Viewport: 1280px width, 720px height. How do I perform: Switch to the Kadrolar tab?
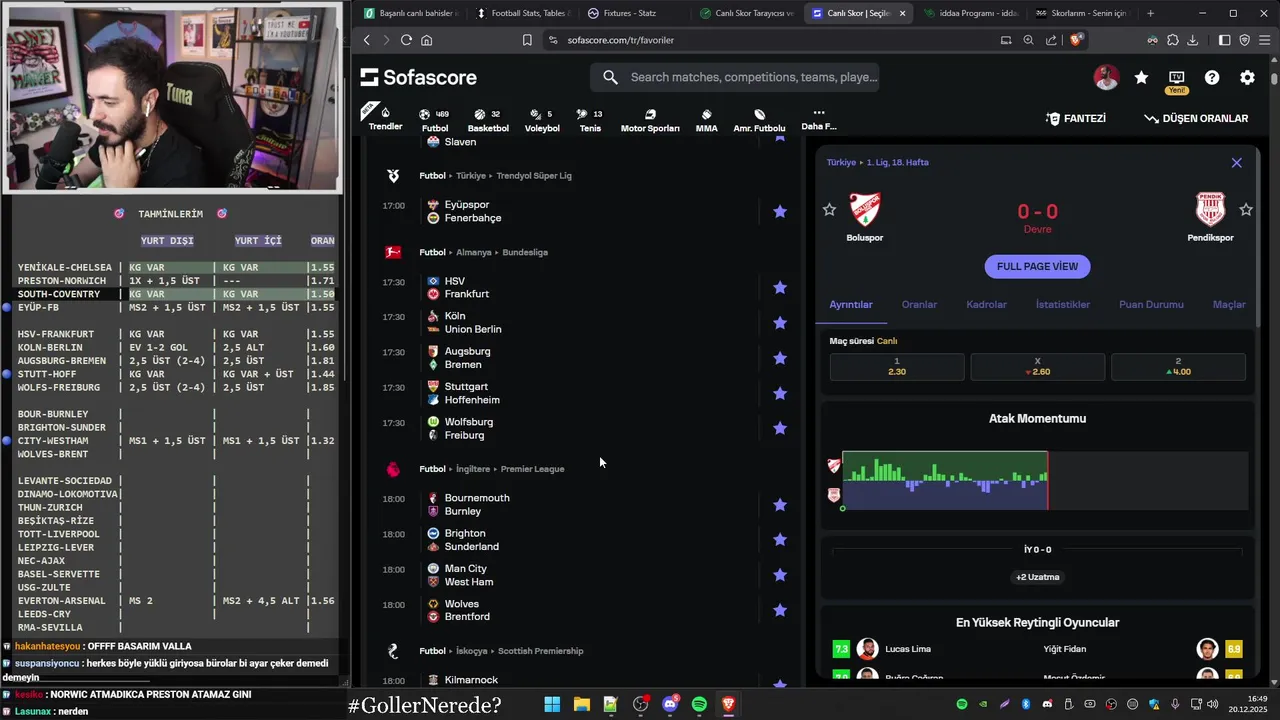point(986,304)
